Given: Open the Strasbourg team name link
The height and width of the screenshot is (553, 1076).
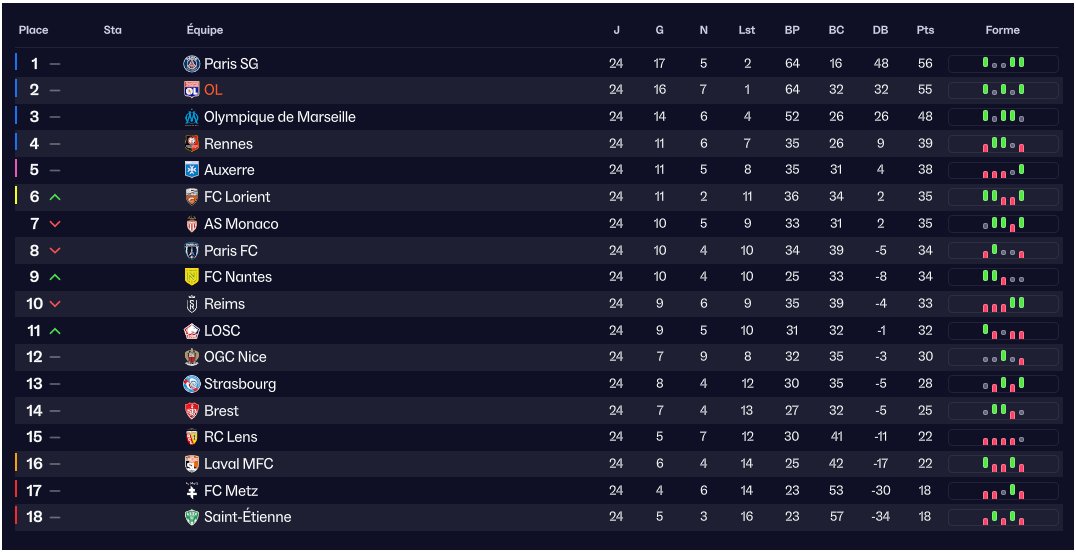Looking at the screenshot, I should 240,384.
